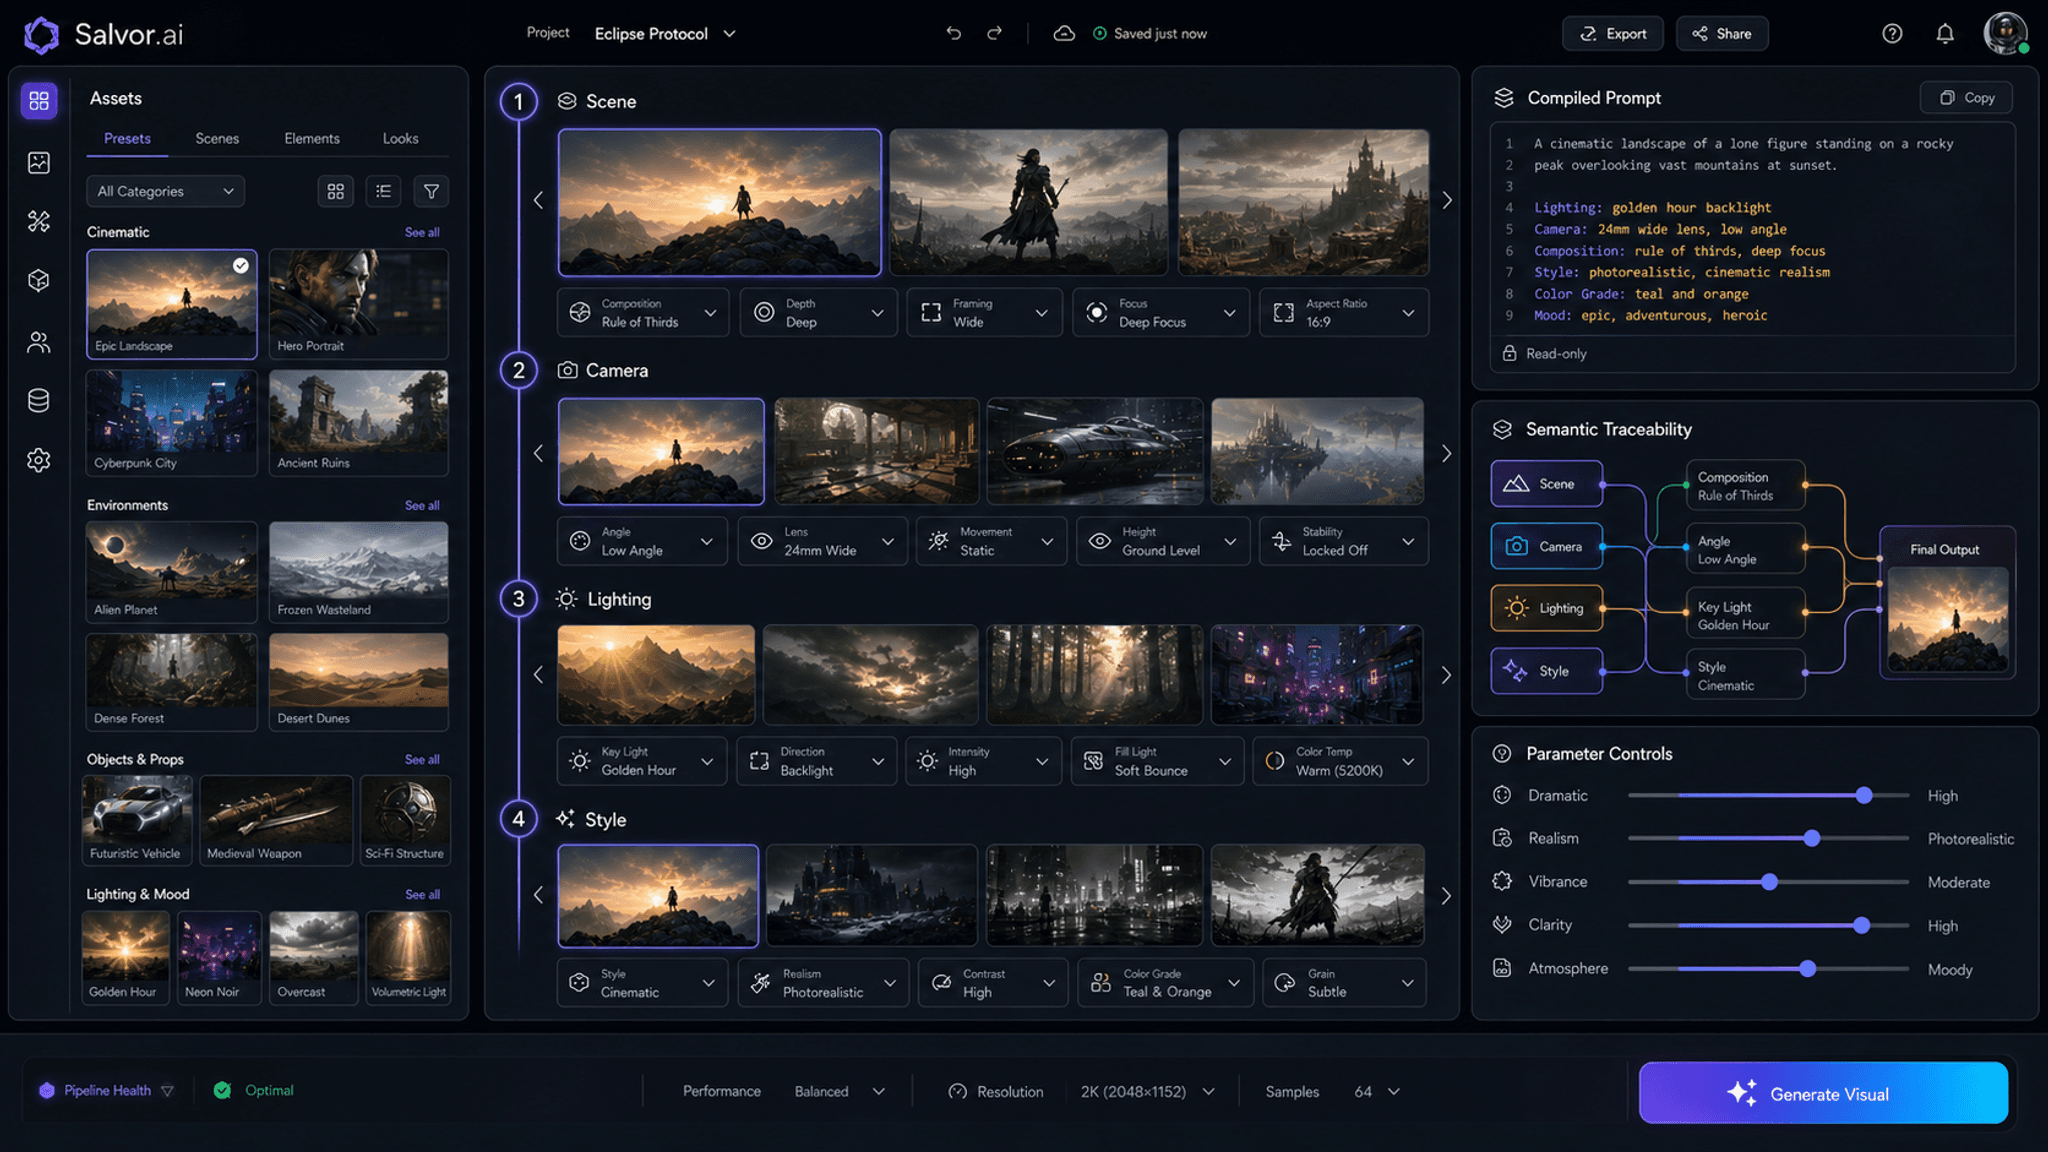Expand the Pipeline Health menu
This screenshot has width=2048, height=1152.
(x=107, y=1090)
